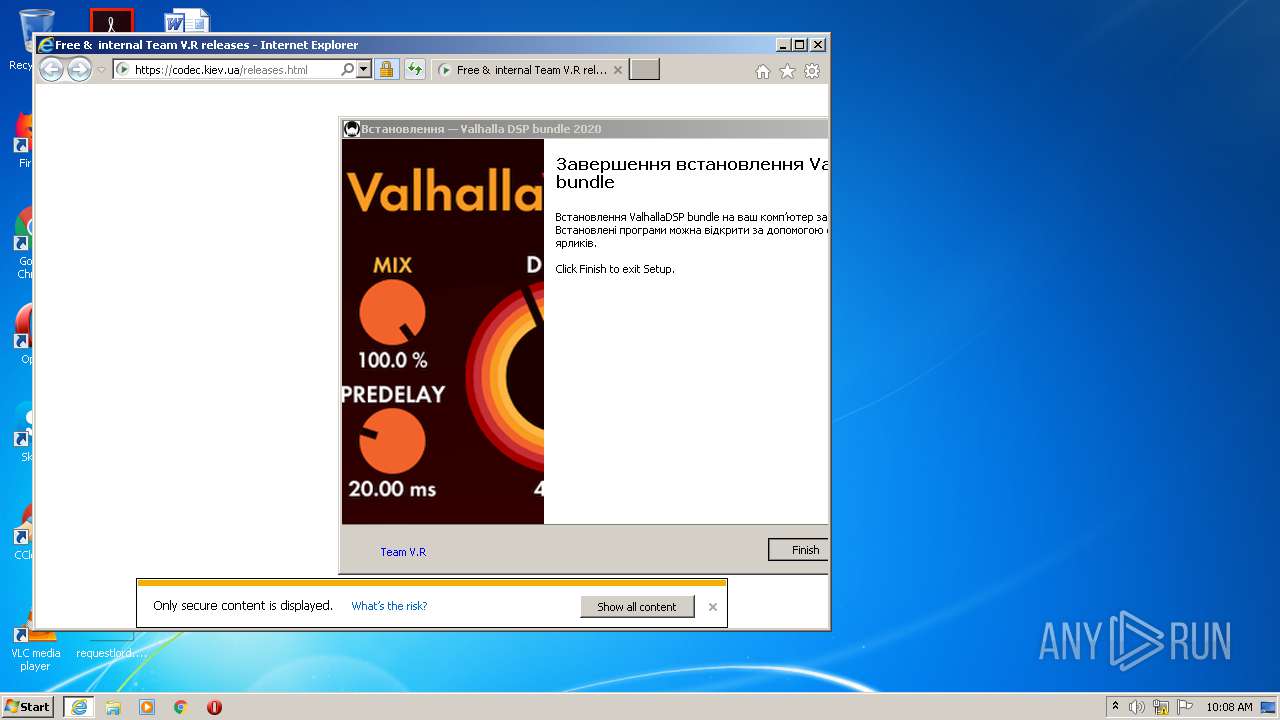The image size is (1280, 720).
Task: Open Opera red icon in taskbar
Action: click(x=214, y=707)
